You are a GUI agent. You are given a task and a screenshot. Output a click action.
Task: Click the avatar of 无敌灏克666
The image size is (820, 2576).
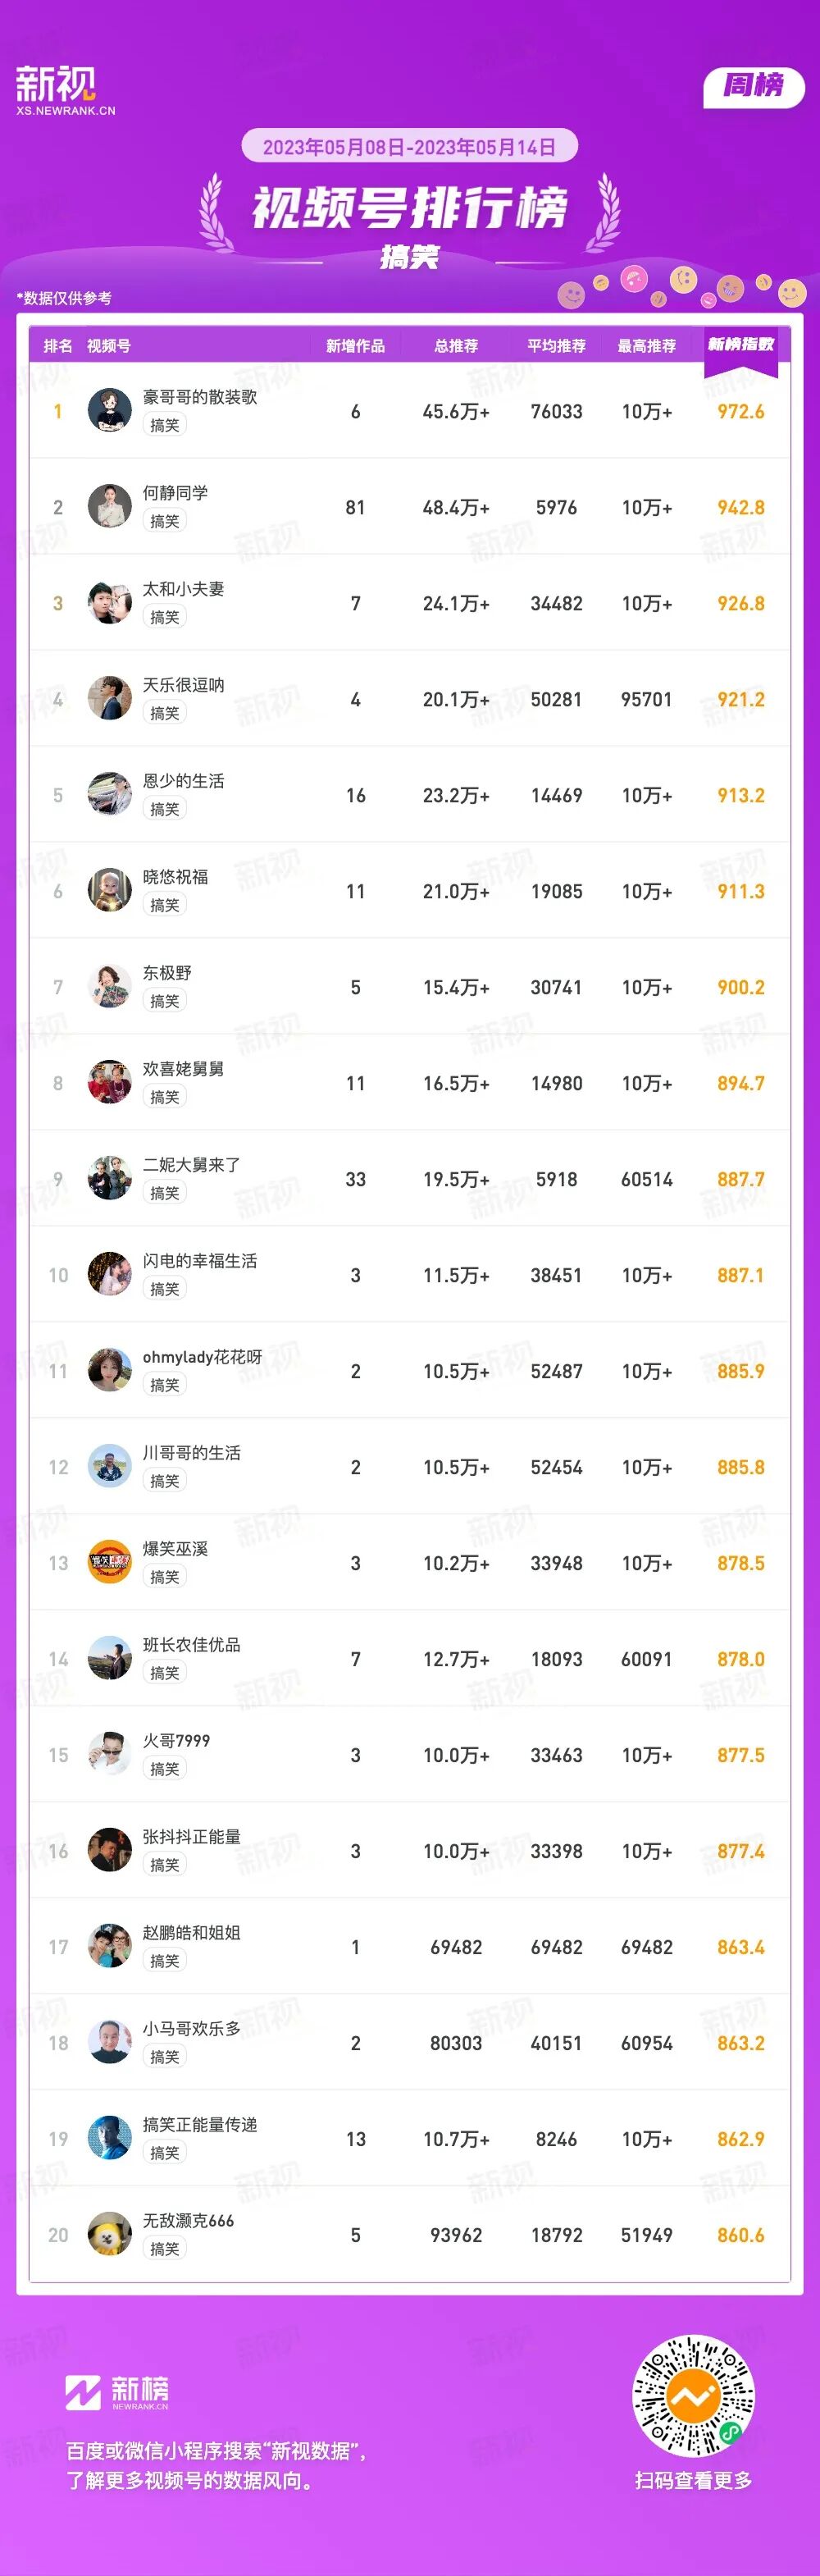(x=109, y=2235)
